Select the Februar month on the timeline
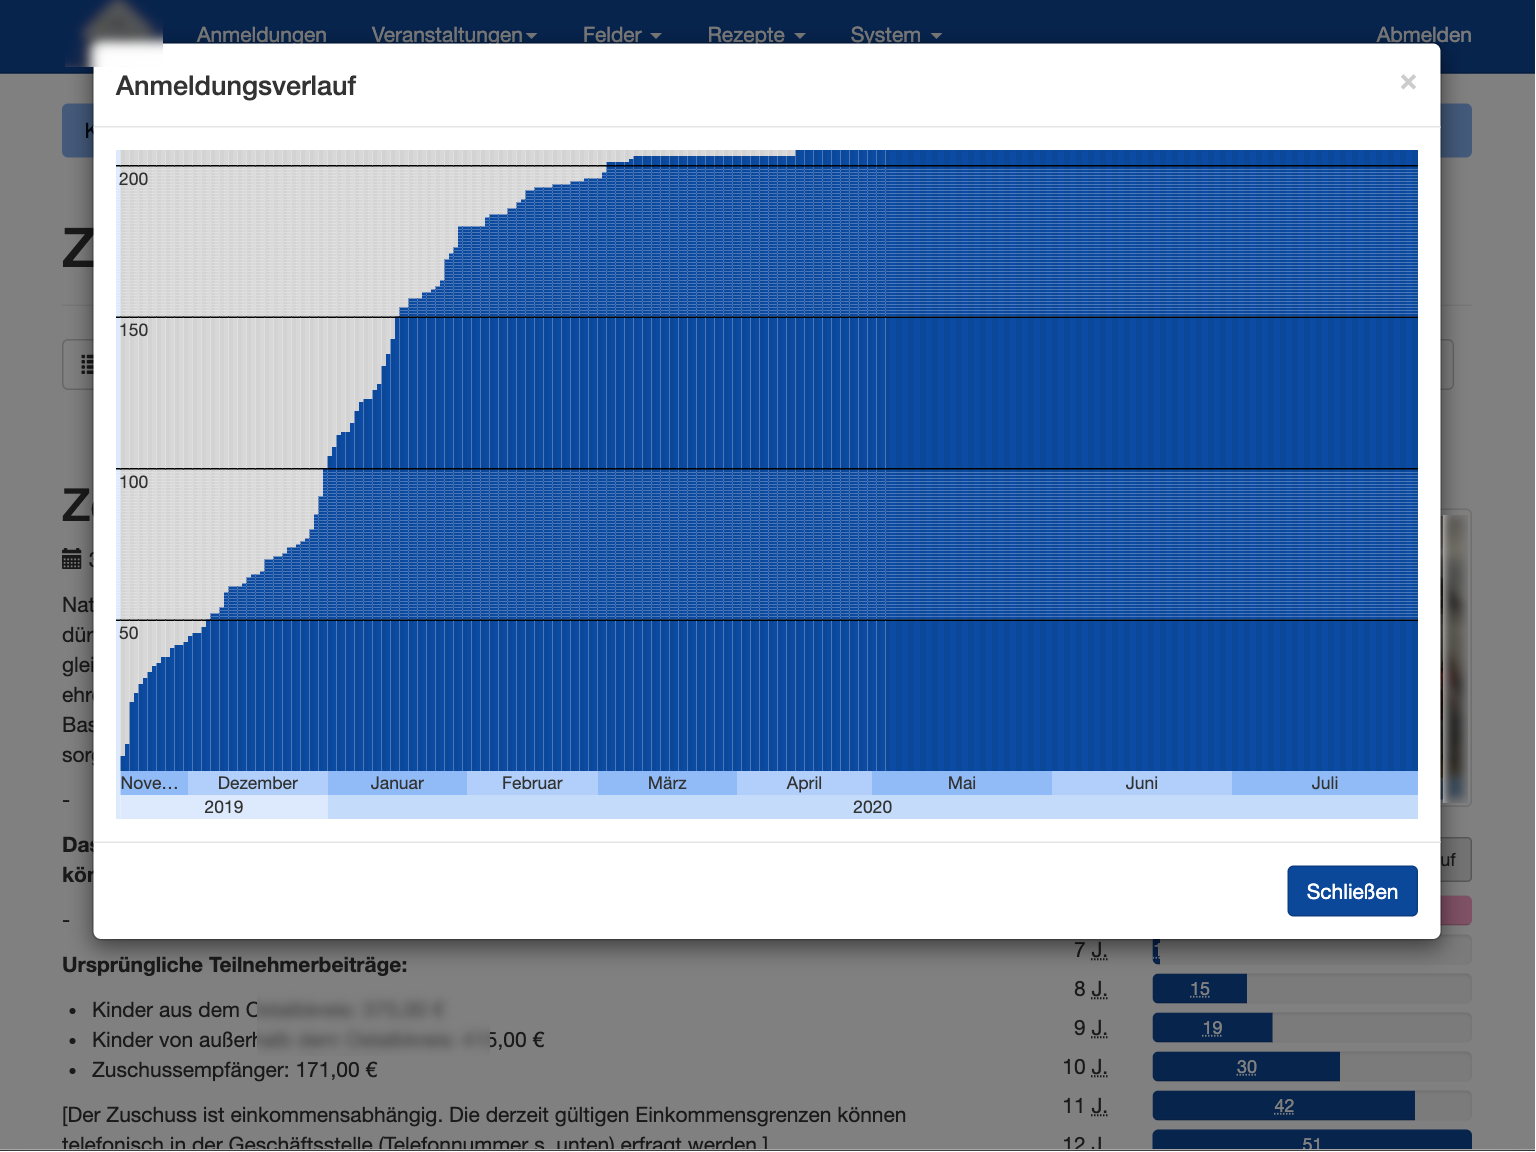Viewport: 1536px width, 1152px height. coord(532,783)
